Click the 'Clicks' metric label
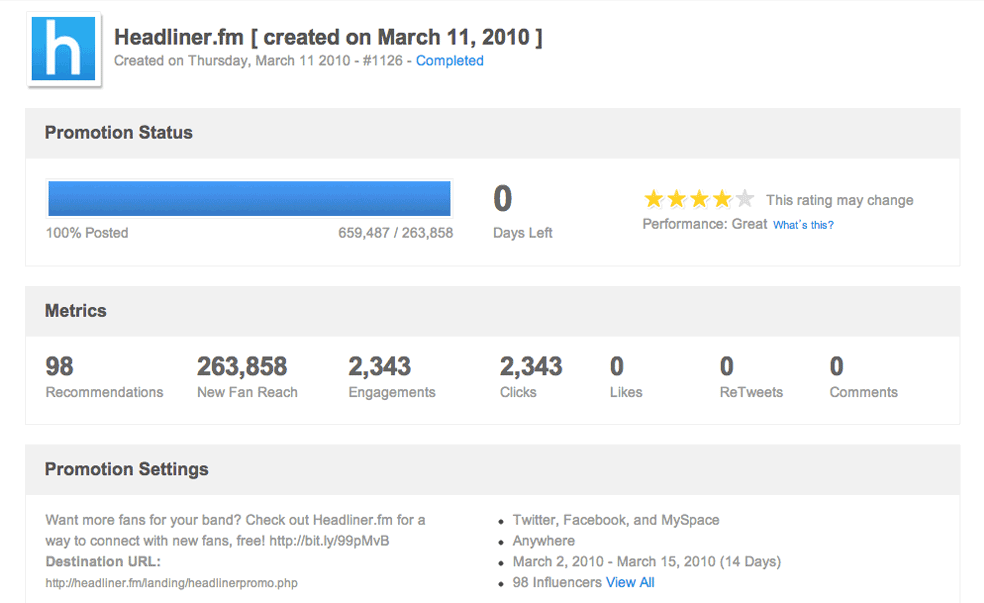This screenshot has width=984, height=603. pos(518,392)
